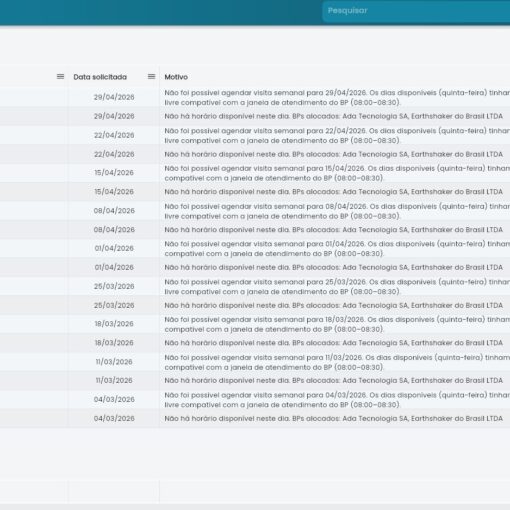This screenshot has width=510, height=510.
Task: Select motivo 'visita semanal para 01/04/2026'
Action: click(x=337, y=249)
